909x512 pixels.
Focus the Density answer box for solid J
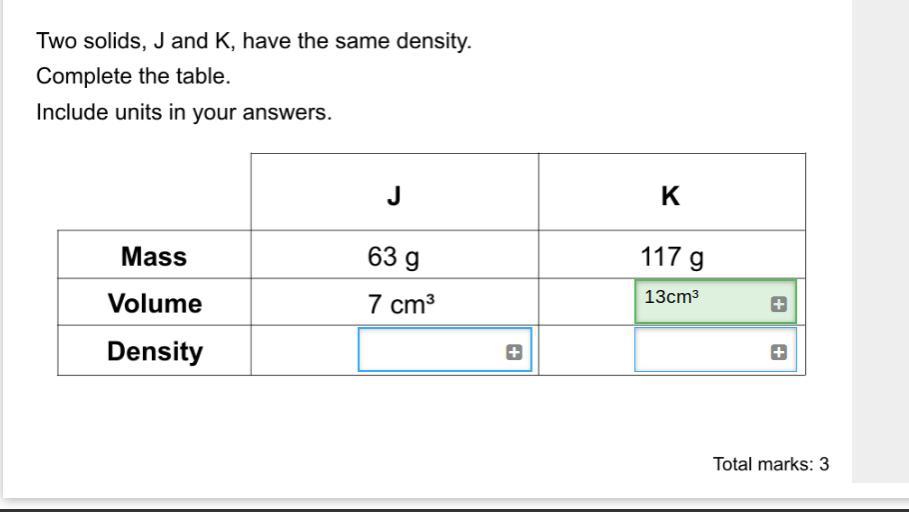(445, 350)
